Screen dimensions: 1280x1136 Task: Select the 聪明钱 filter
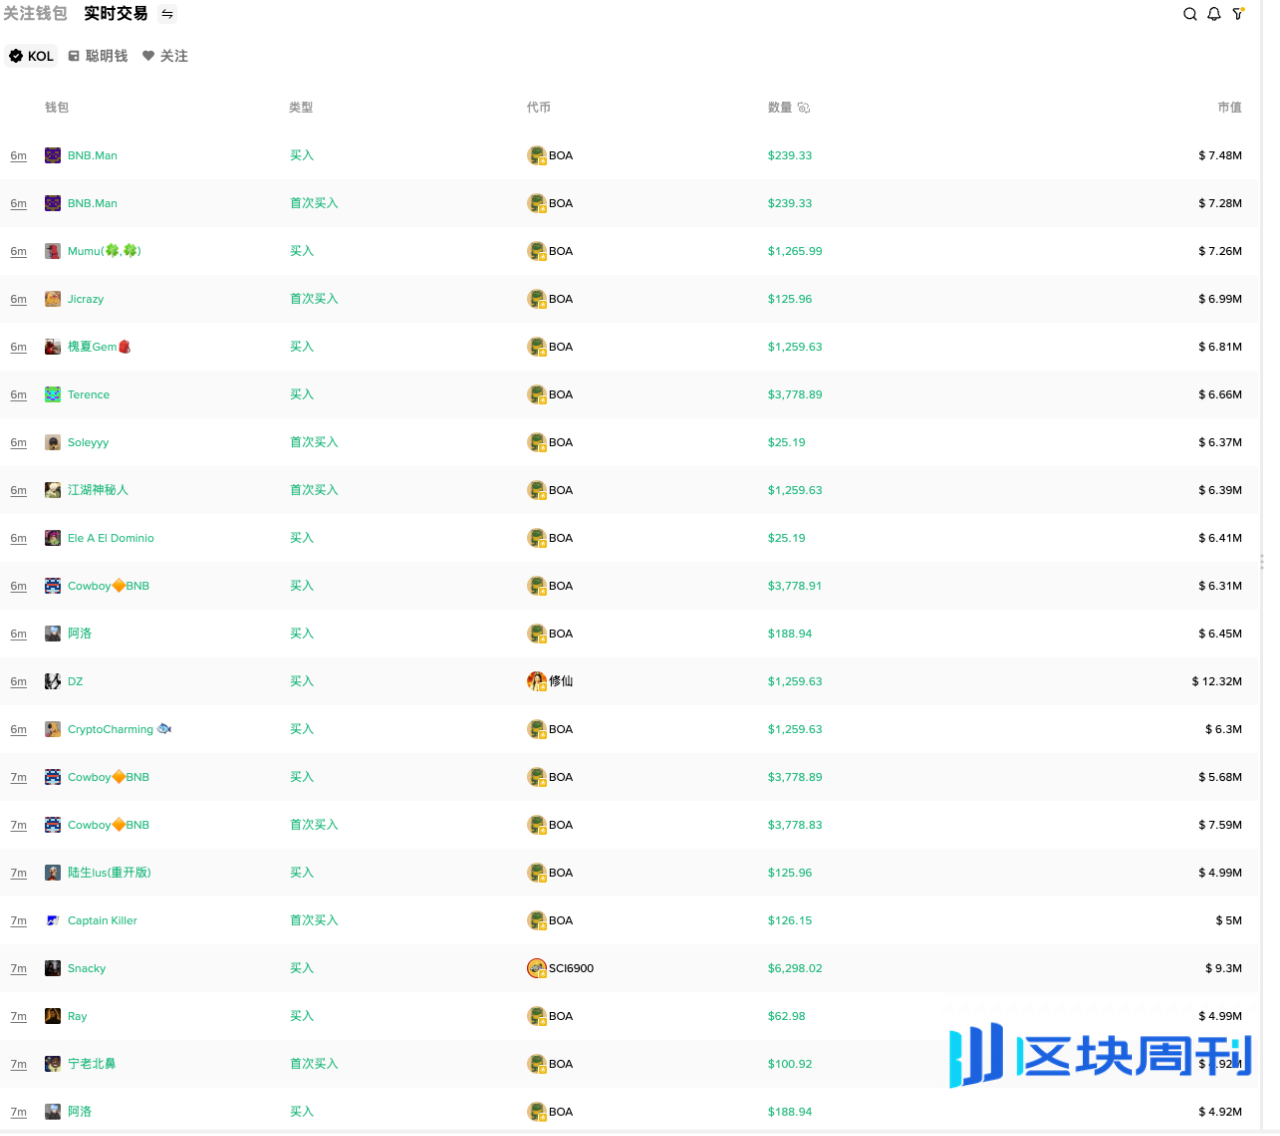(x=98, y=56)
